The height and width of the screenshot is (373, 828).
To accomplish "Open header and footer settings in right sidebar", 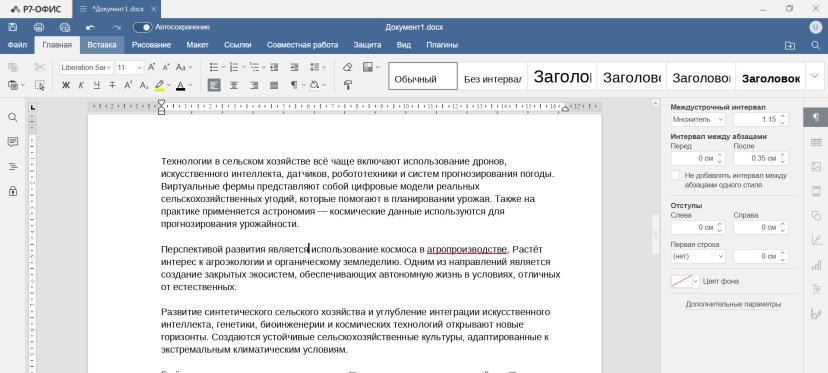I will (816, 191).
